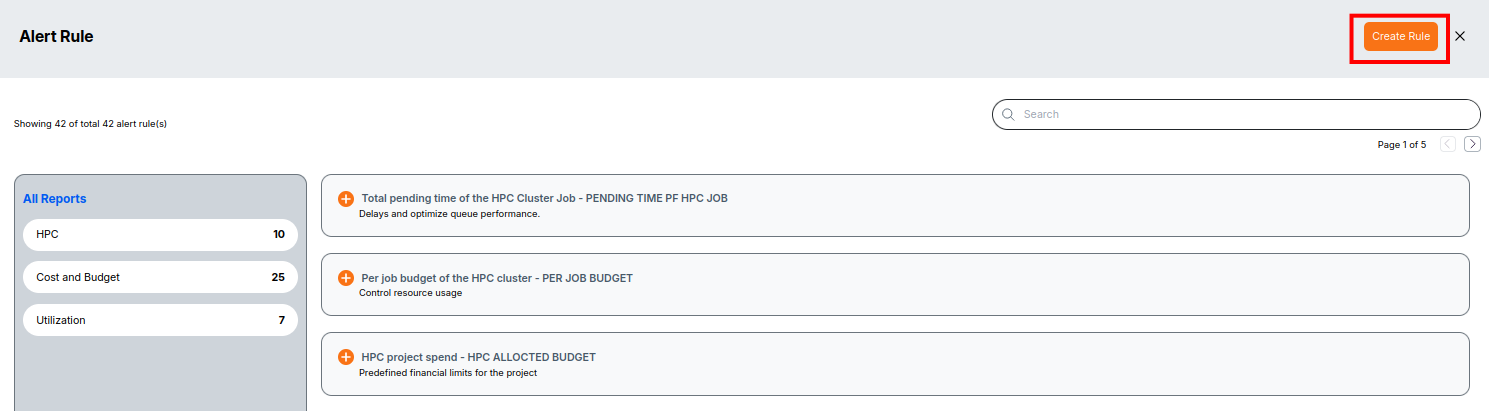Viewport: 1489px width, 411px height.
Task: Click the Cost and Budget count 25
Action: [278, 277]
